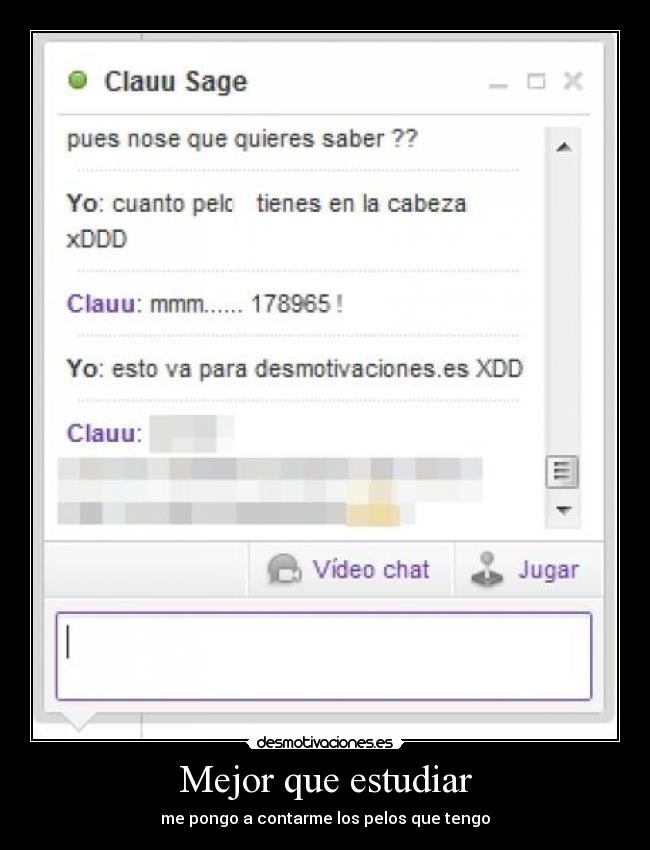Click the joystick icon beside Jugar
This screenshot has height=850, width=650.
486,569
